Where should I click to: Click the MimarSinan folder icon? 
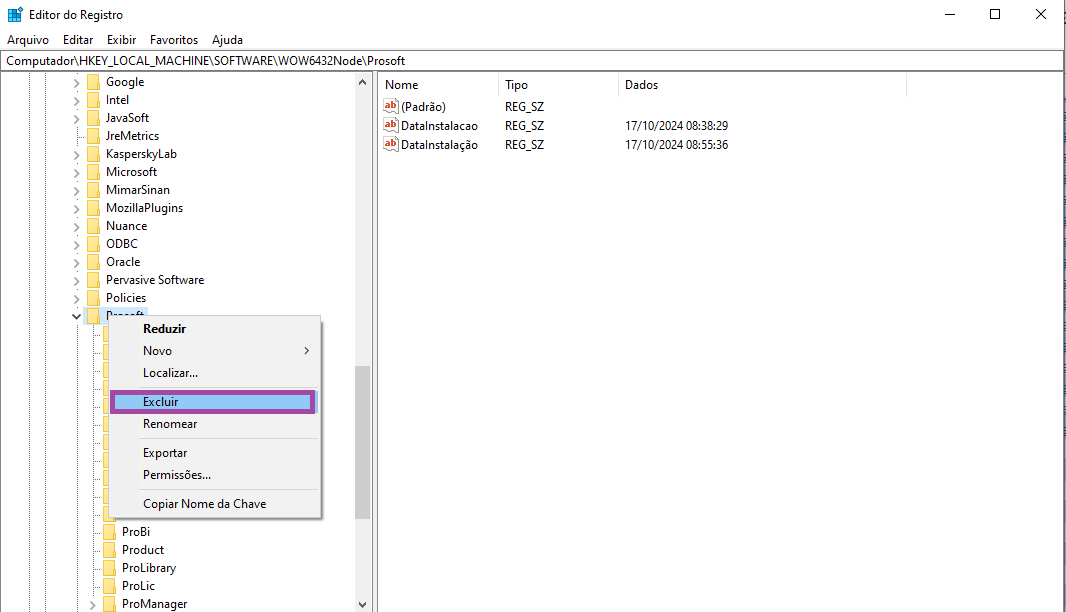point(93,190)
